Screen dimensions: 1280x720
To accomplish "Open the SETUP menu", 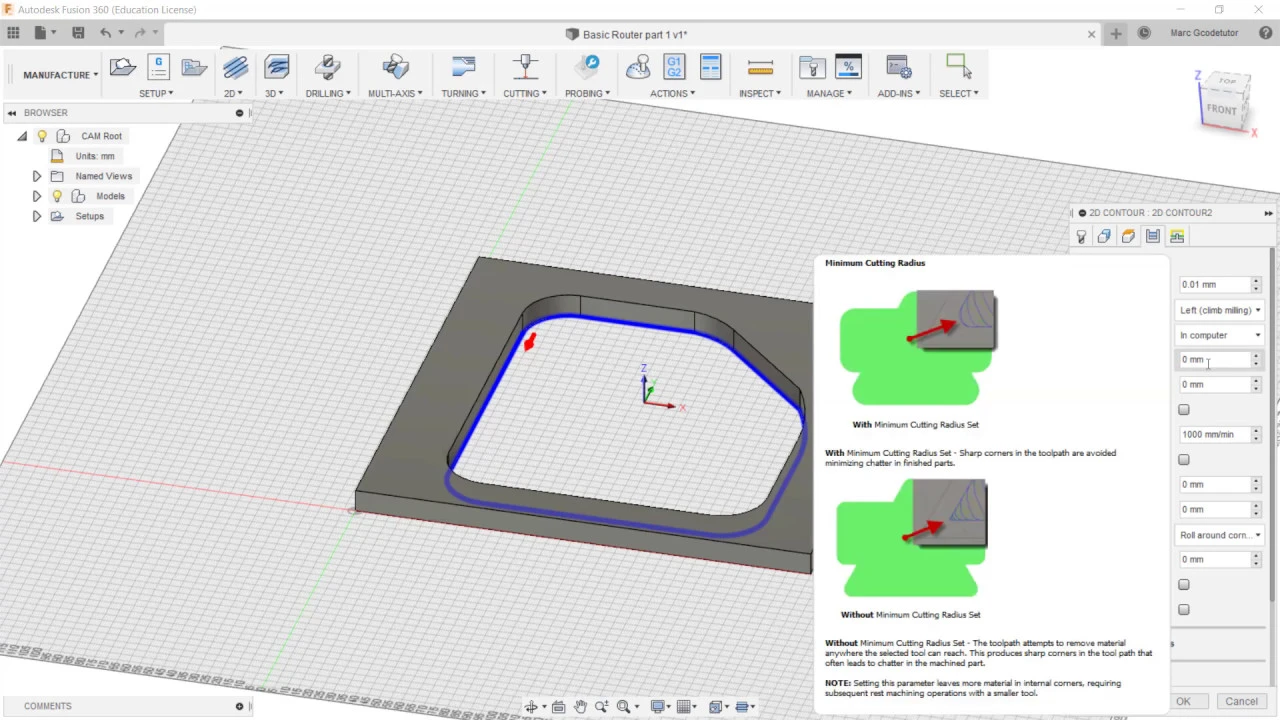I will tap(156, 93).
